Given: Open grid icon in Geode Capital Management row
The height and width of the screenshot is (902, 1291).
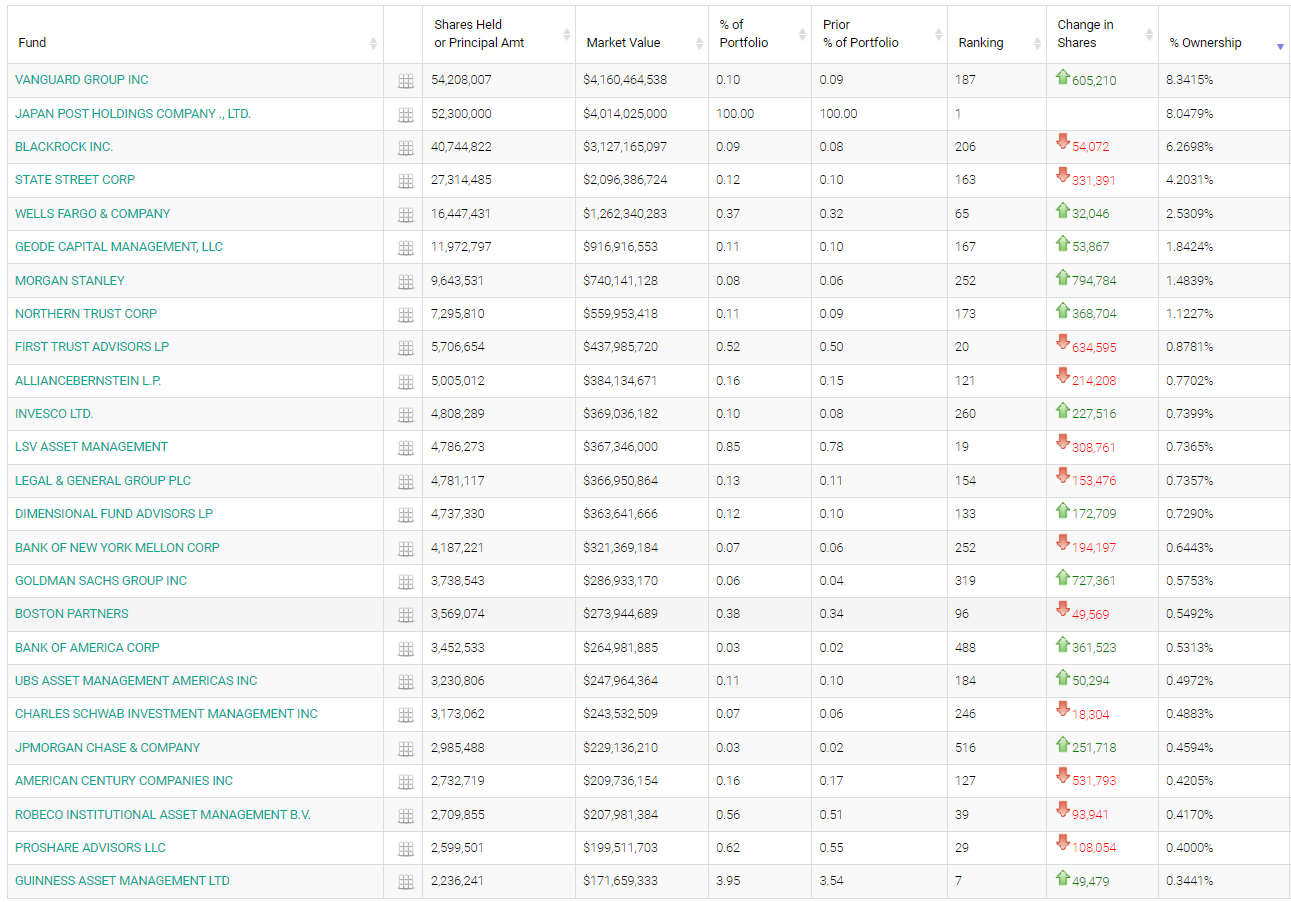Looking at the screenshot, I should point(406,249).
